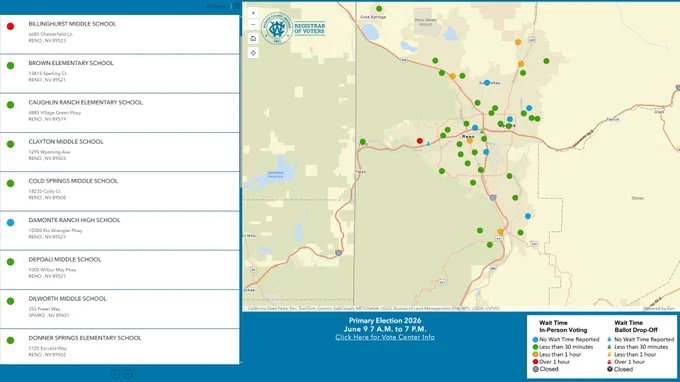
Task: Click the Cold Springs label on the map
Action: click(x=373, y=17)
